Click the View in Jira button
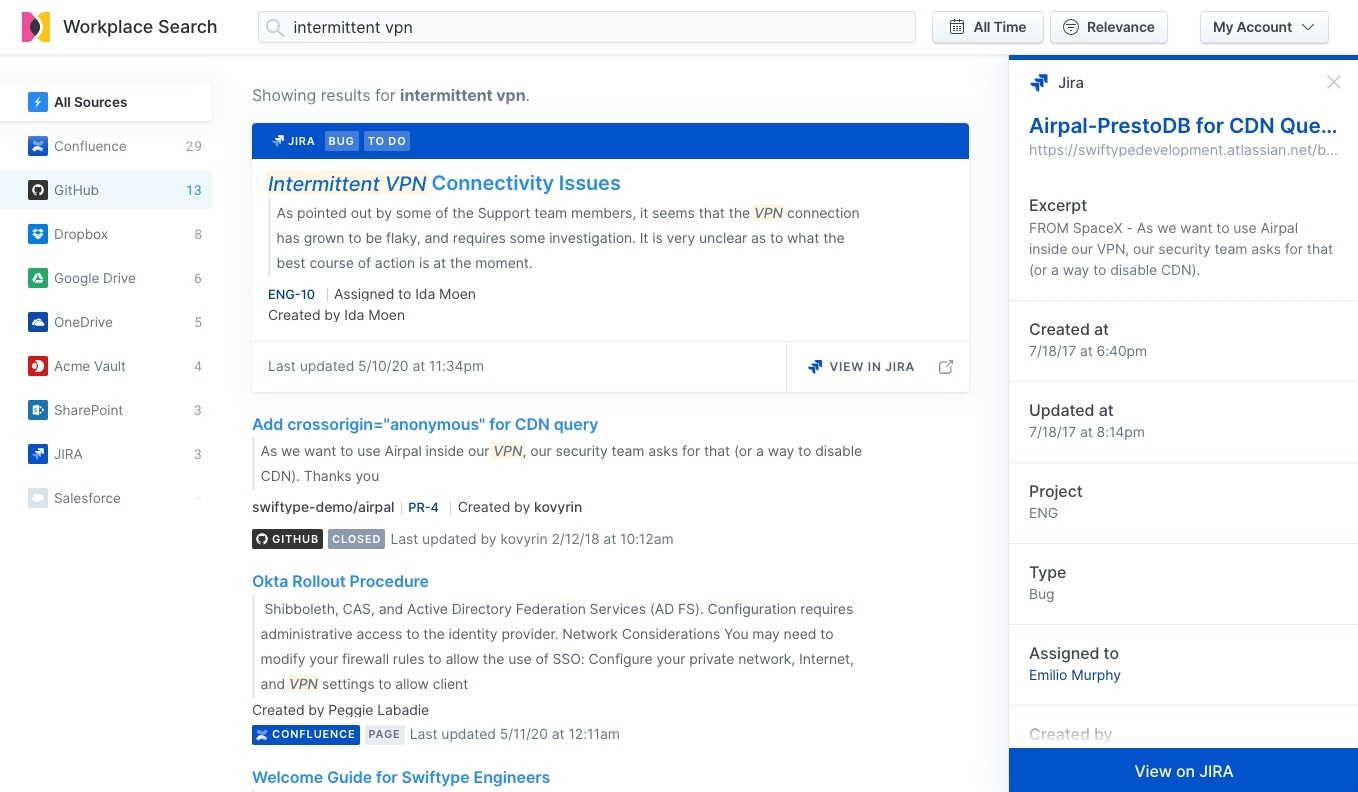 click(x=878, y=367)
